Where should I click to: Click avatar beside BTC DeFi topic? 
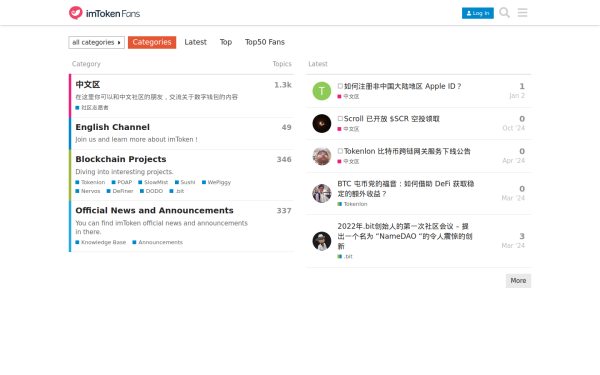pyautogui.click(x=321, y=193)
